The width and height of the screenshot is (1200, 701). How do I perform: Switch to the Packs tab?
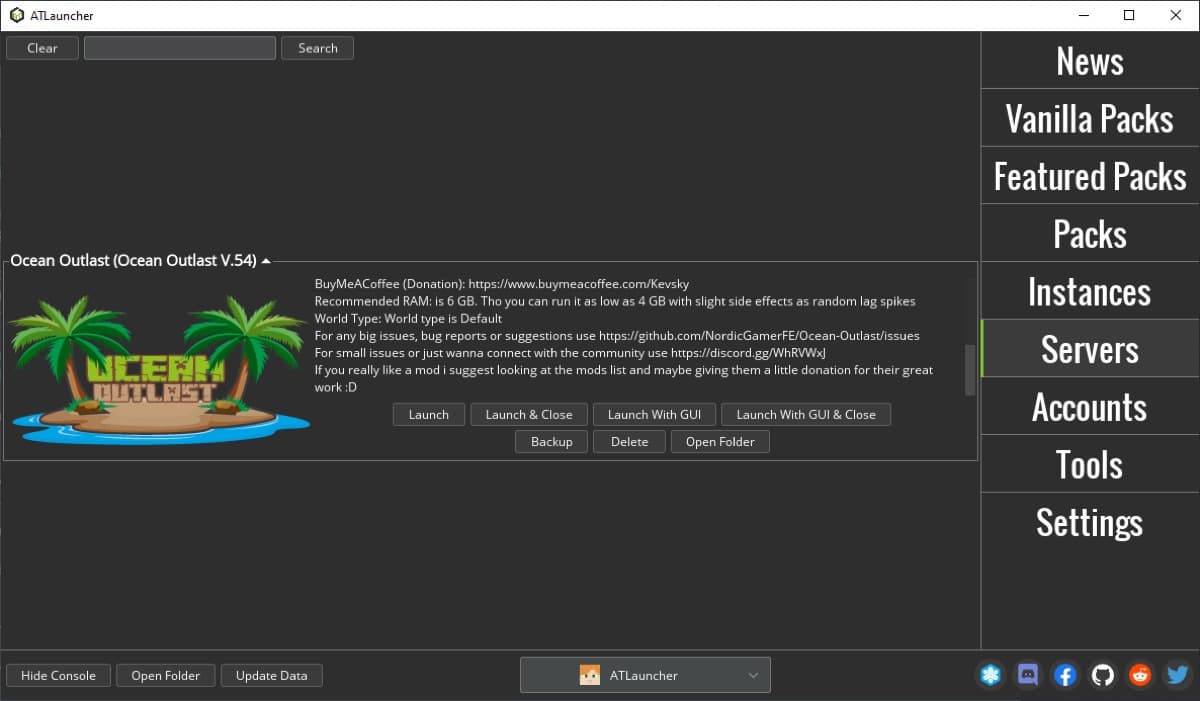click(1090, 234)
